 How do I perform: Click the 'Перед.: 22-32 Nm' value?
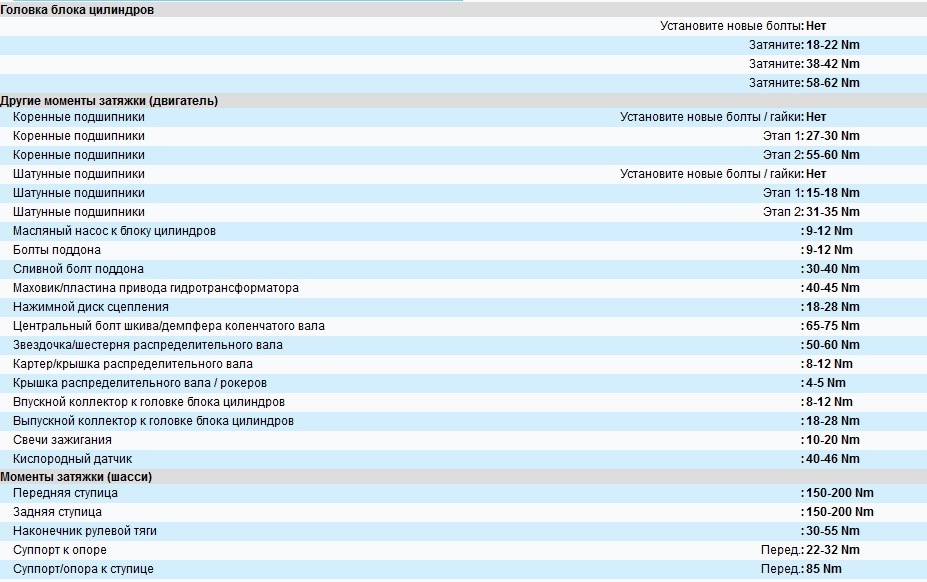pos(810,549)
